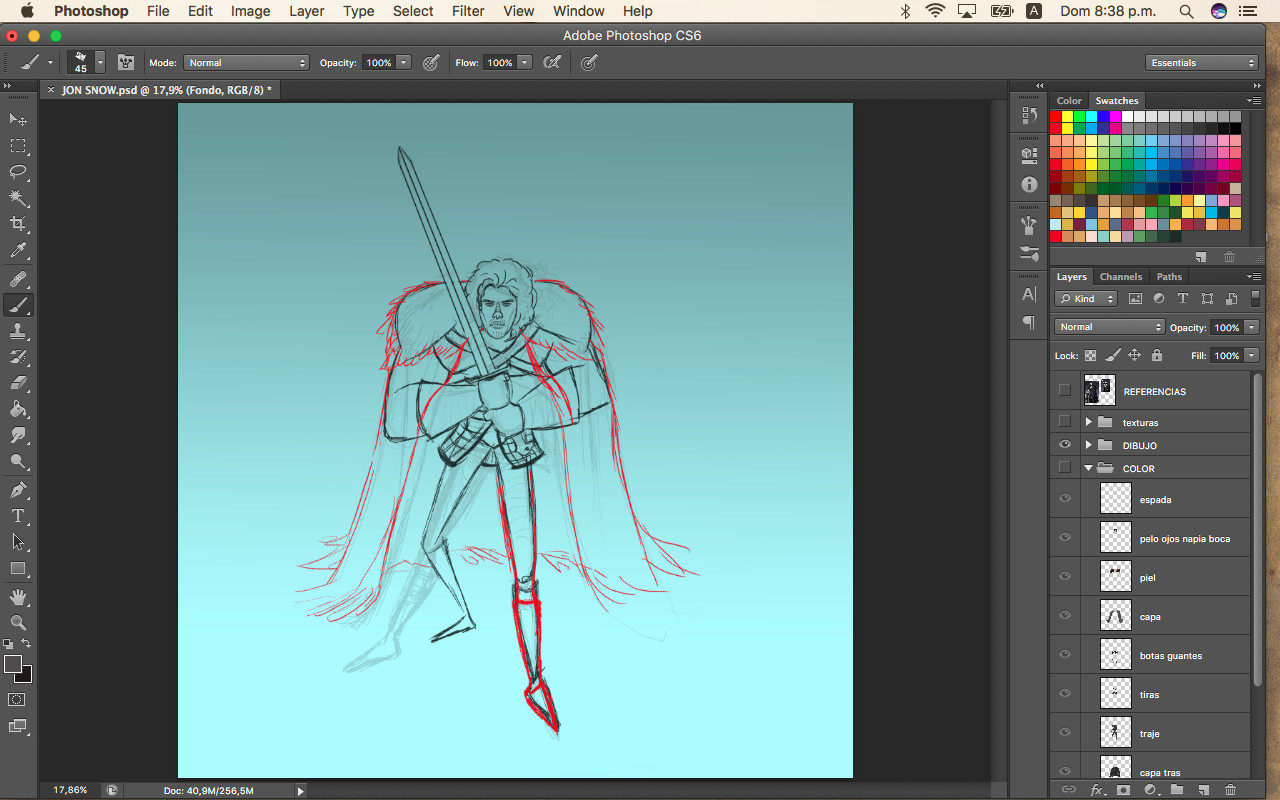1280x800 pixels.
Task: Open the collapsed Character panel icon
Action: 1029,294
